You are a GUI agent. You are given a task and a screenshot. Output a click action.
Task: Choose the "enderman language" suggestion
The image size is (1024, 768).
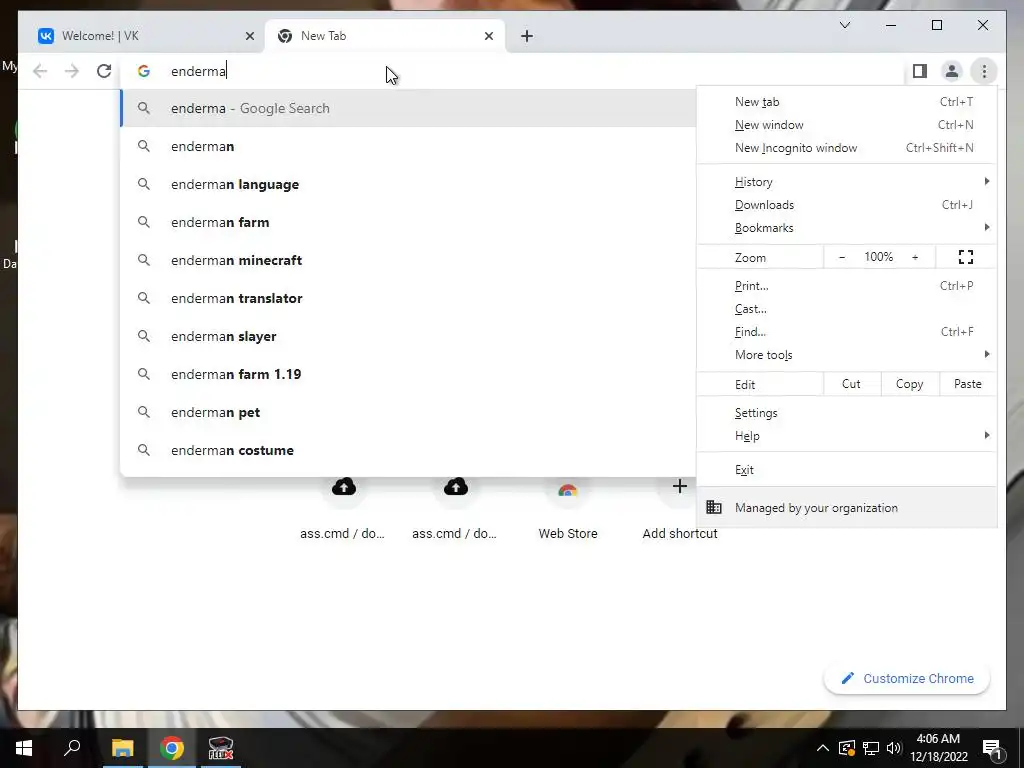pos(408,184)
